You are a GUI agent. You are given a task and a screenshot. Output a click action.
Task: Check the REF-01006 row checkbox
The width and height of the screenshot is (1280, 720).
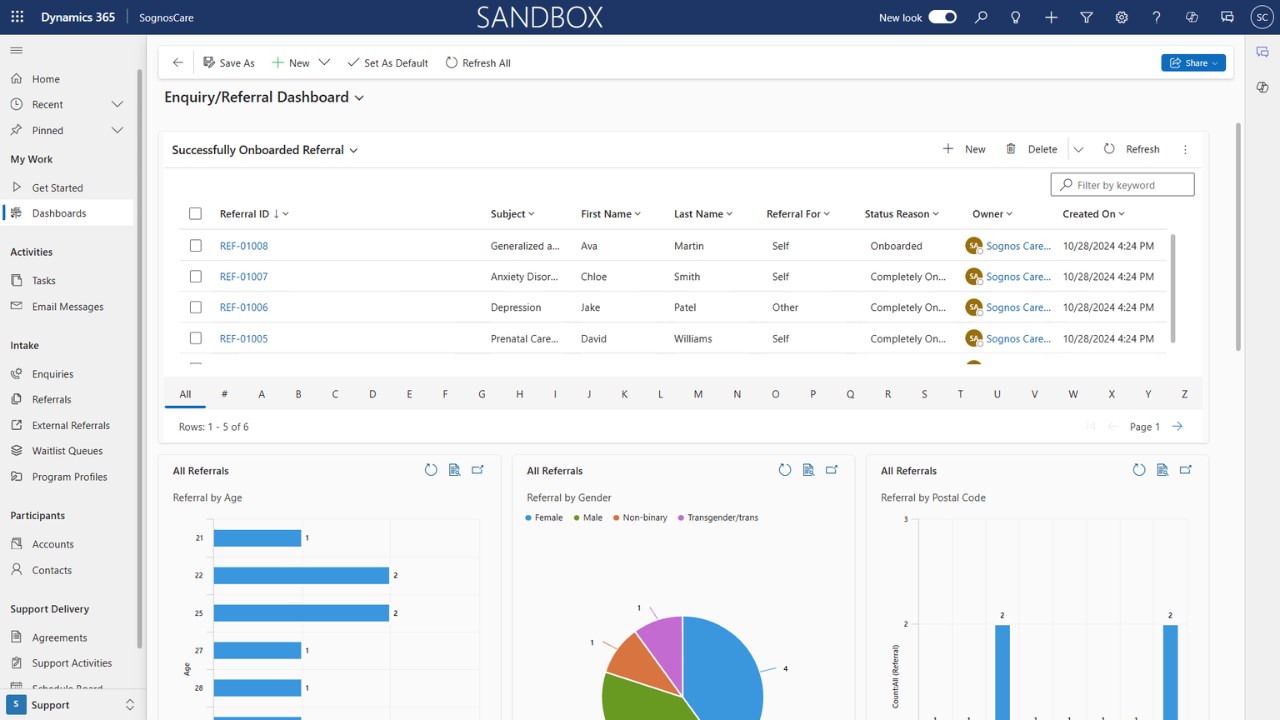(x=195, y=307)
